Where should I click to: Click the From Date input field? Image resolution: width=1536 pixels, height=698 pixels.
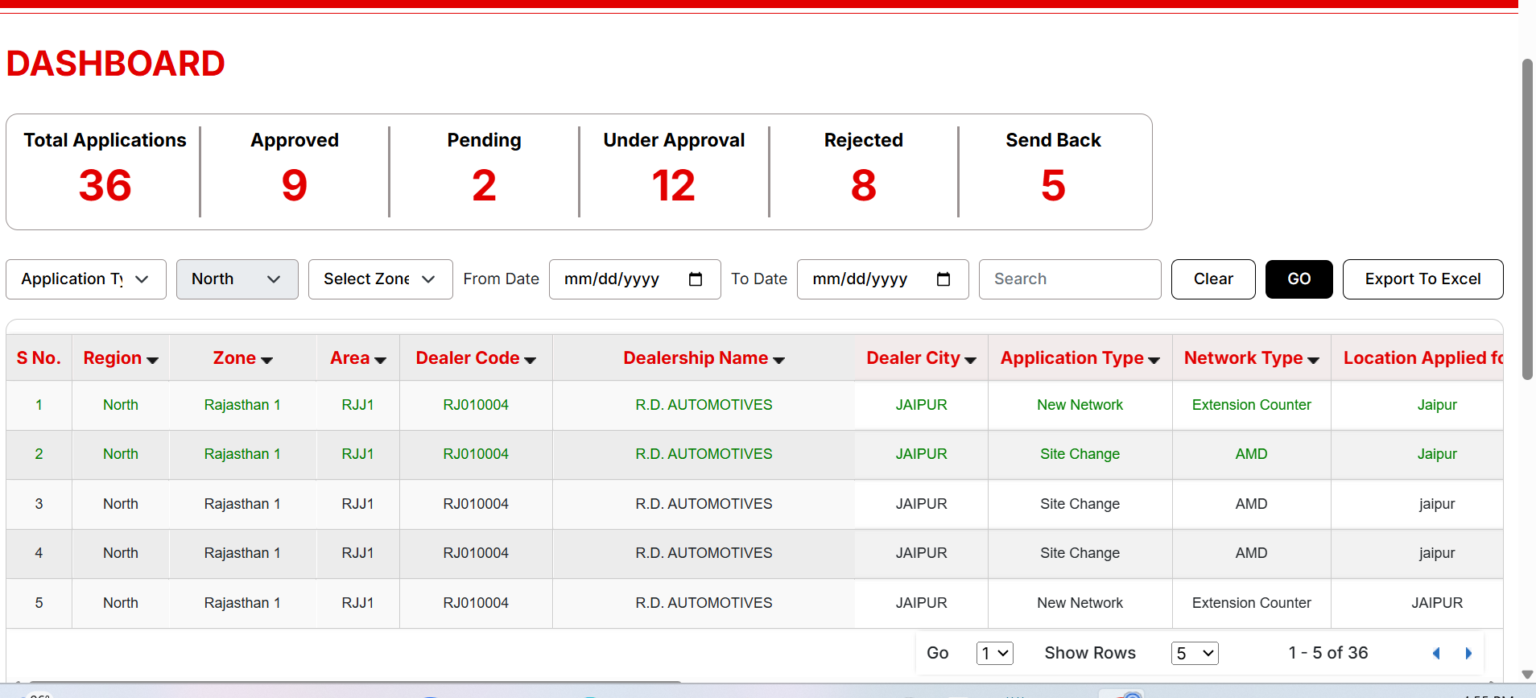[634, 279]
